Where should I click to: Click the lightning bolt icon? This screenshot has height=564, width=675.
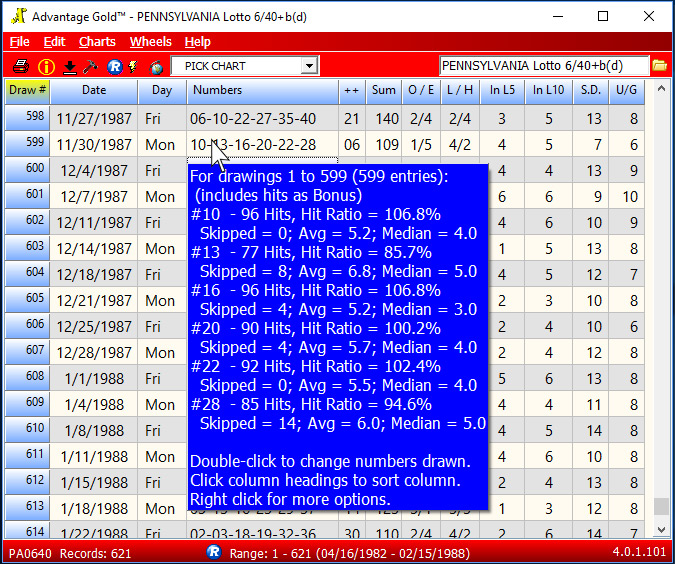[133, 67]
